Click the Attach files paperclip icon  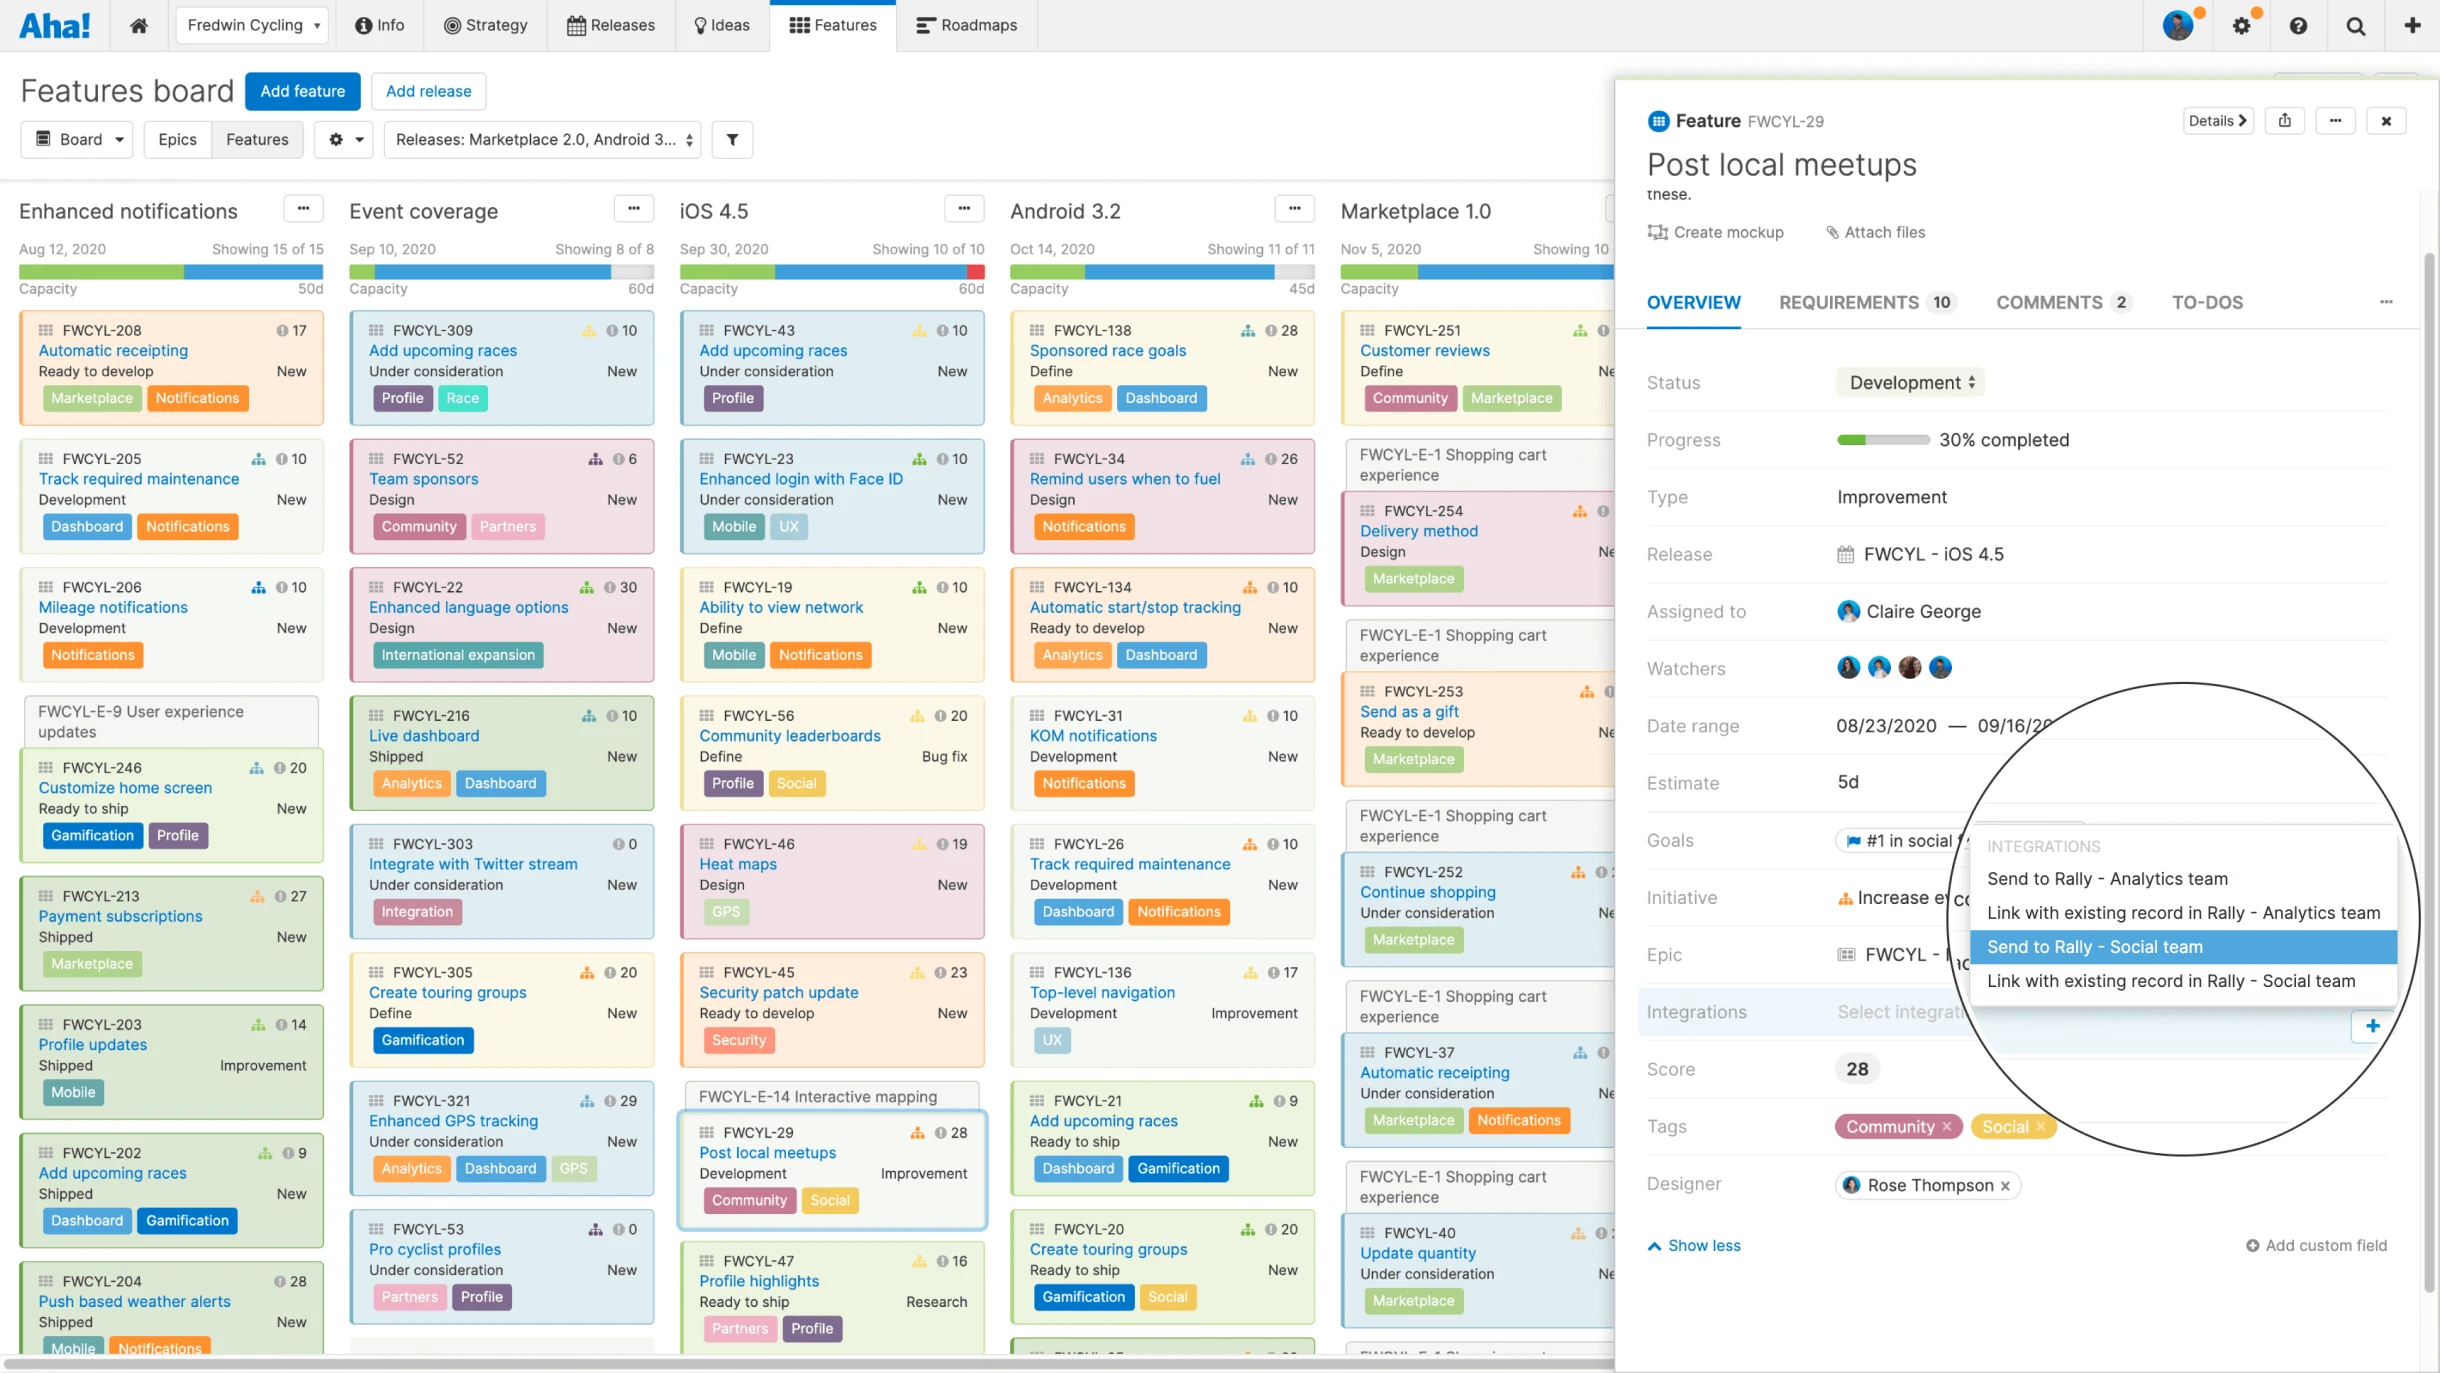[1833, 231]
